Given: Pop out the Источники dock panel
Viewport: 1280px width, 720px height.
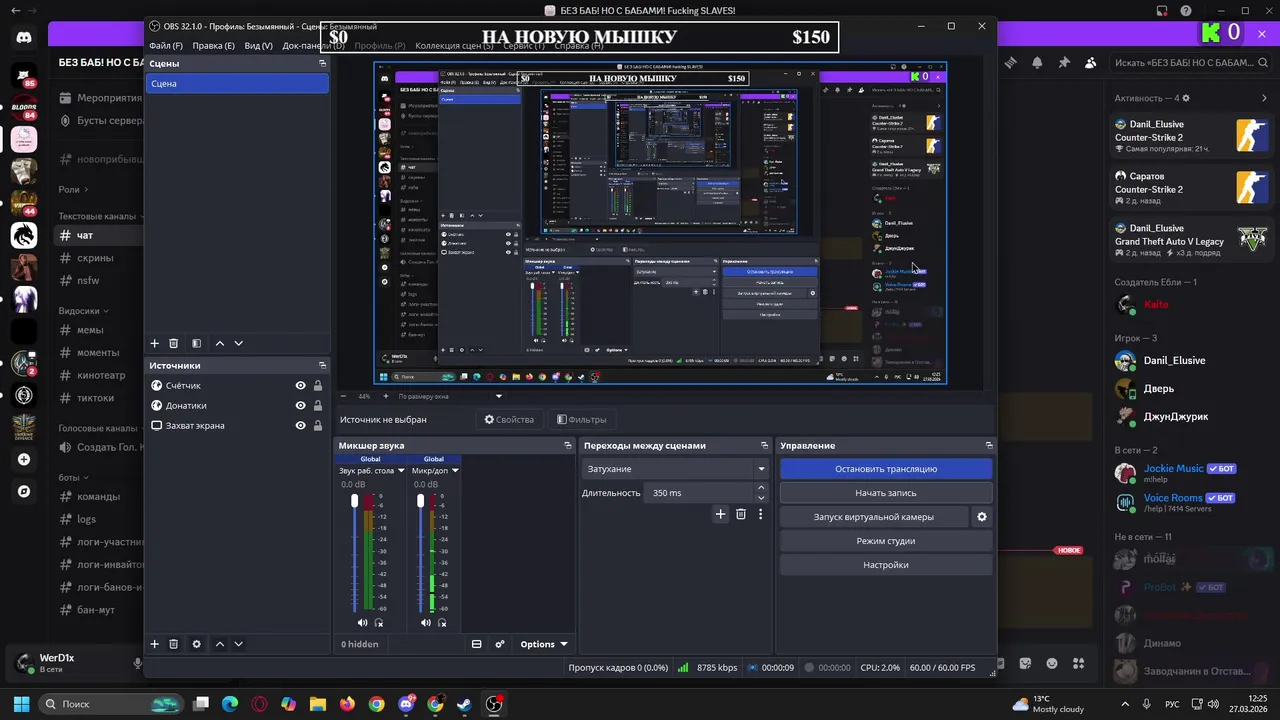Looking at the screenshot, I should click(x=322, y=365).
